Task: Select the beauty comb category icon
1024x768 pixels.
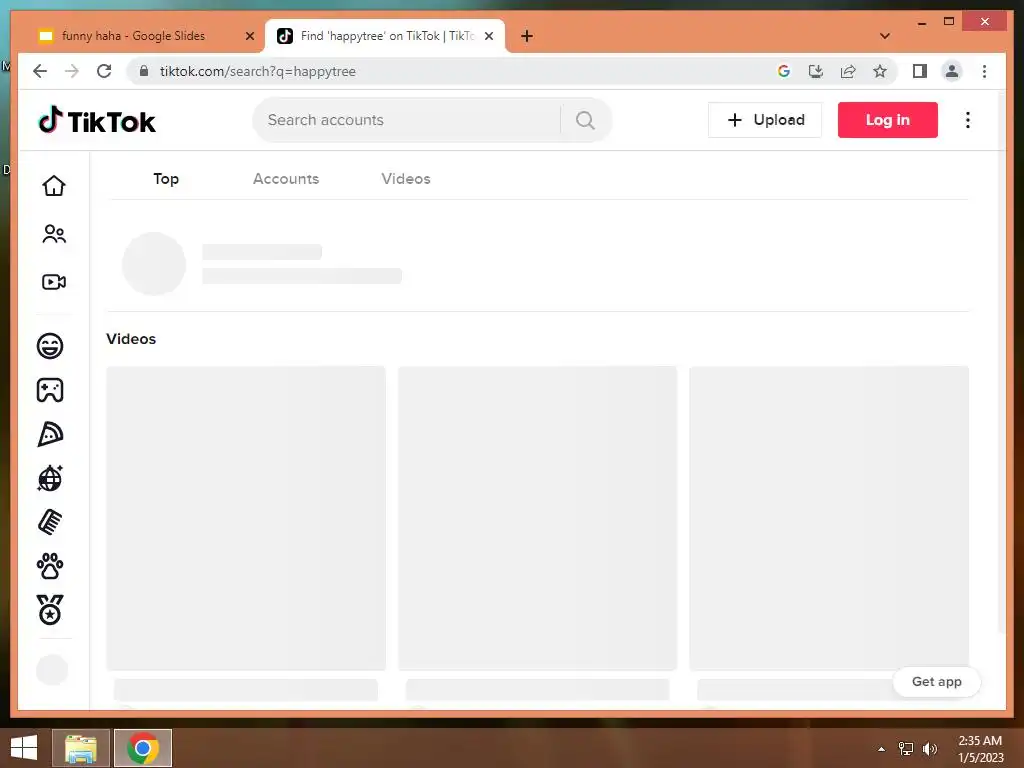Action: tap(50, 522)
